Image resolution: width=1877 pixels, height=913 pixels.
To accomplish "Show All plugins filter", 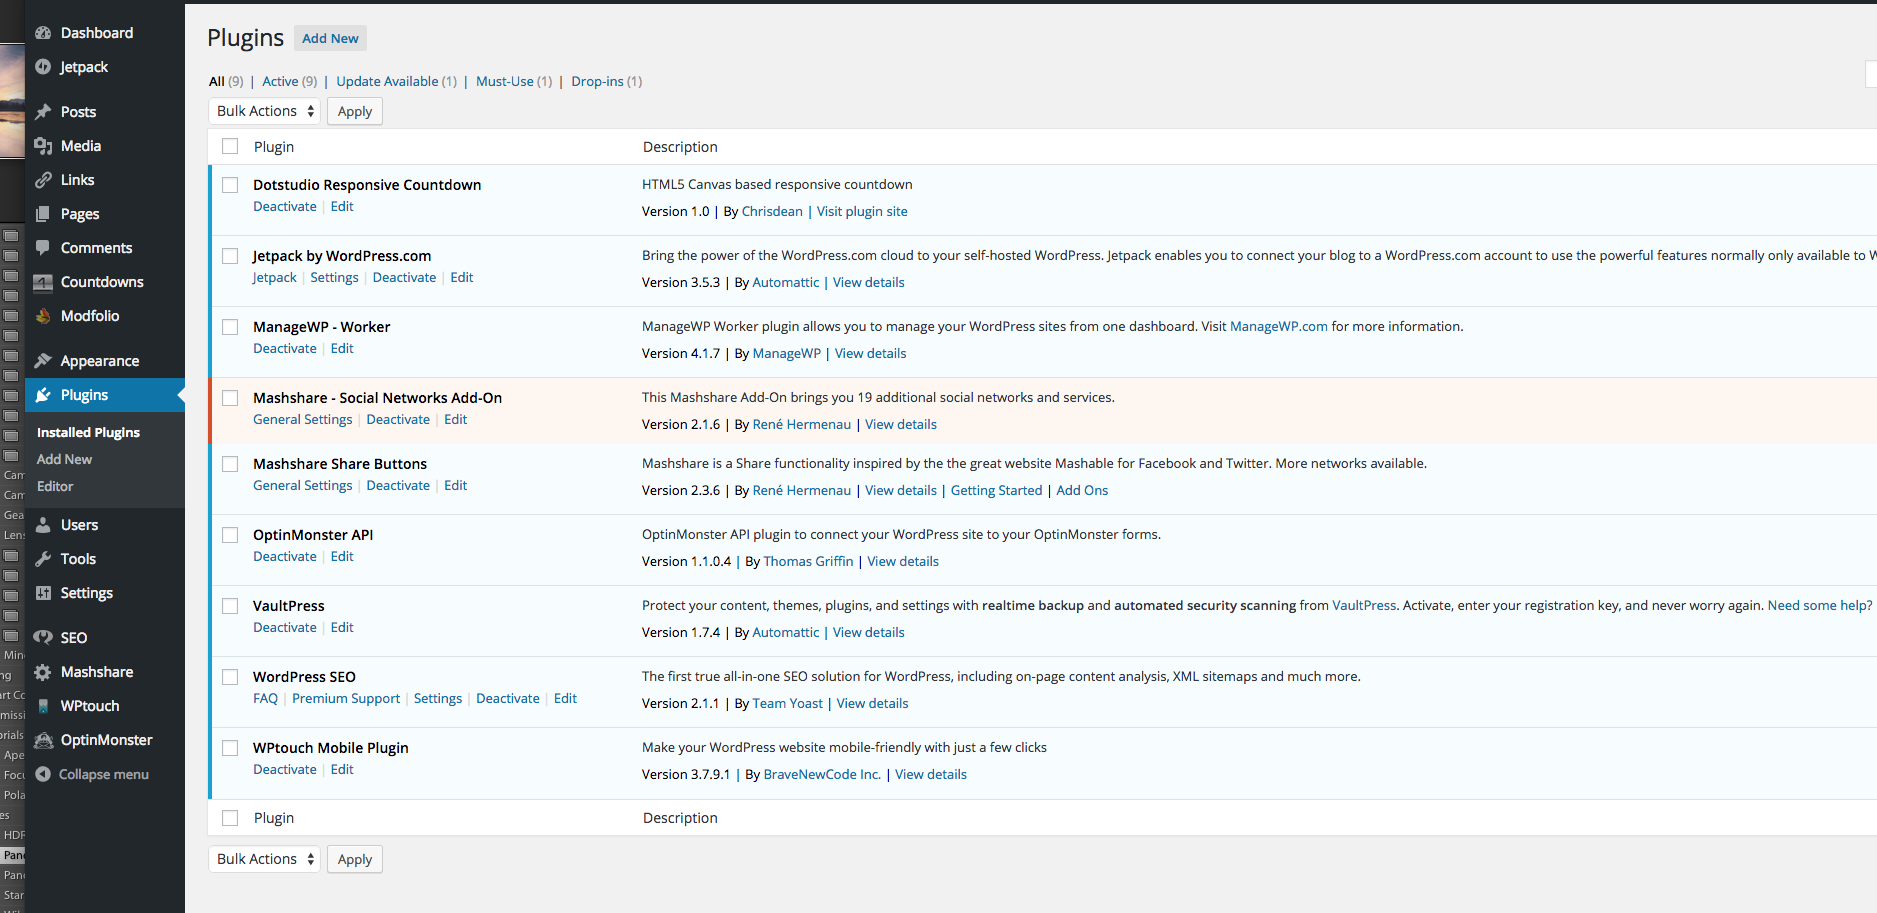I will (x=216, y=81).
